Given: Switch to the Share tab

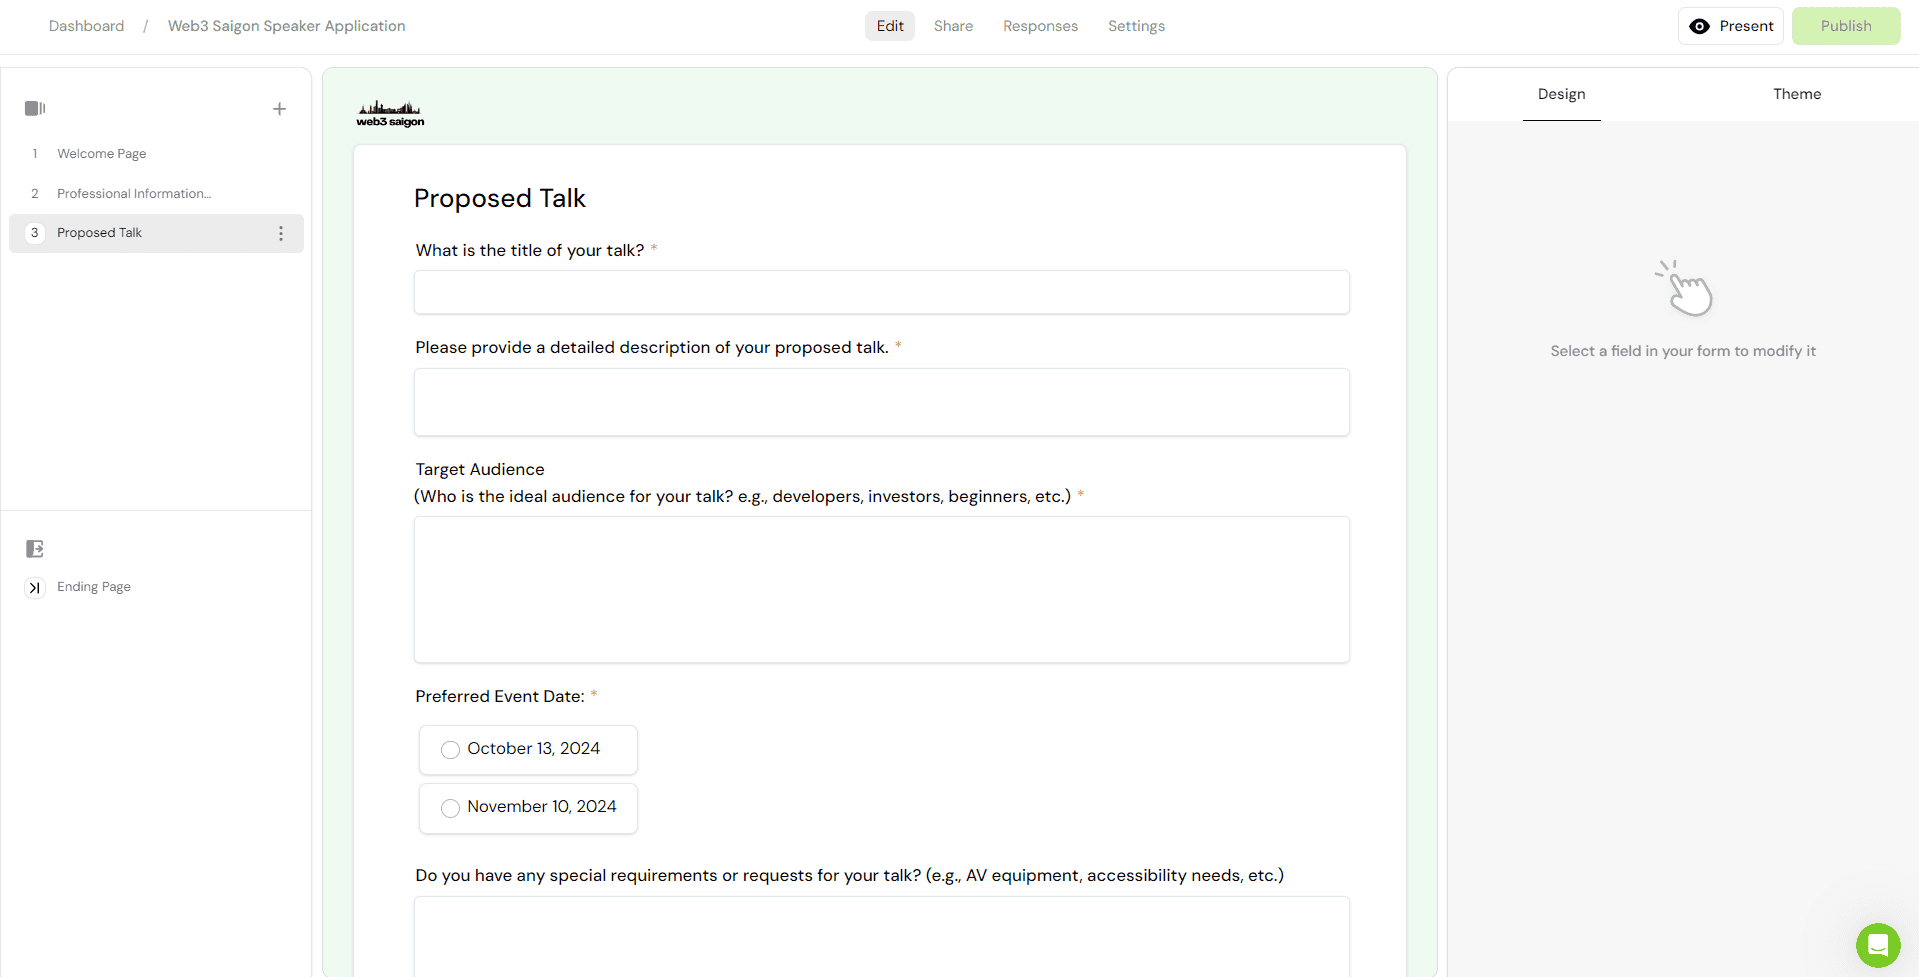Looking at the screenshot, I should pyautogui.click(x=953, y=26).
